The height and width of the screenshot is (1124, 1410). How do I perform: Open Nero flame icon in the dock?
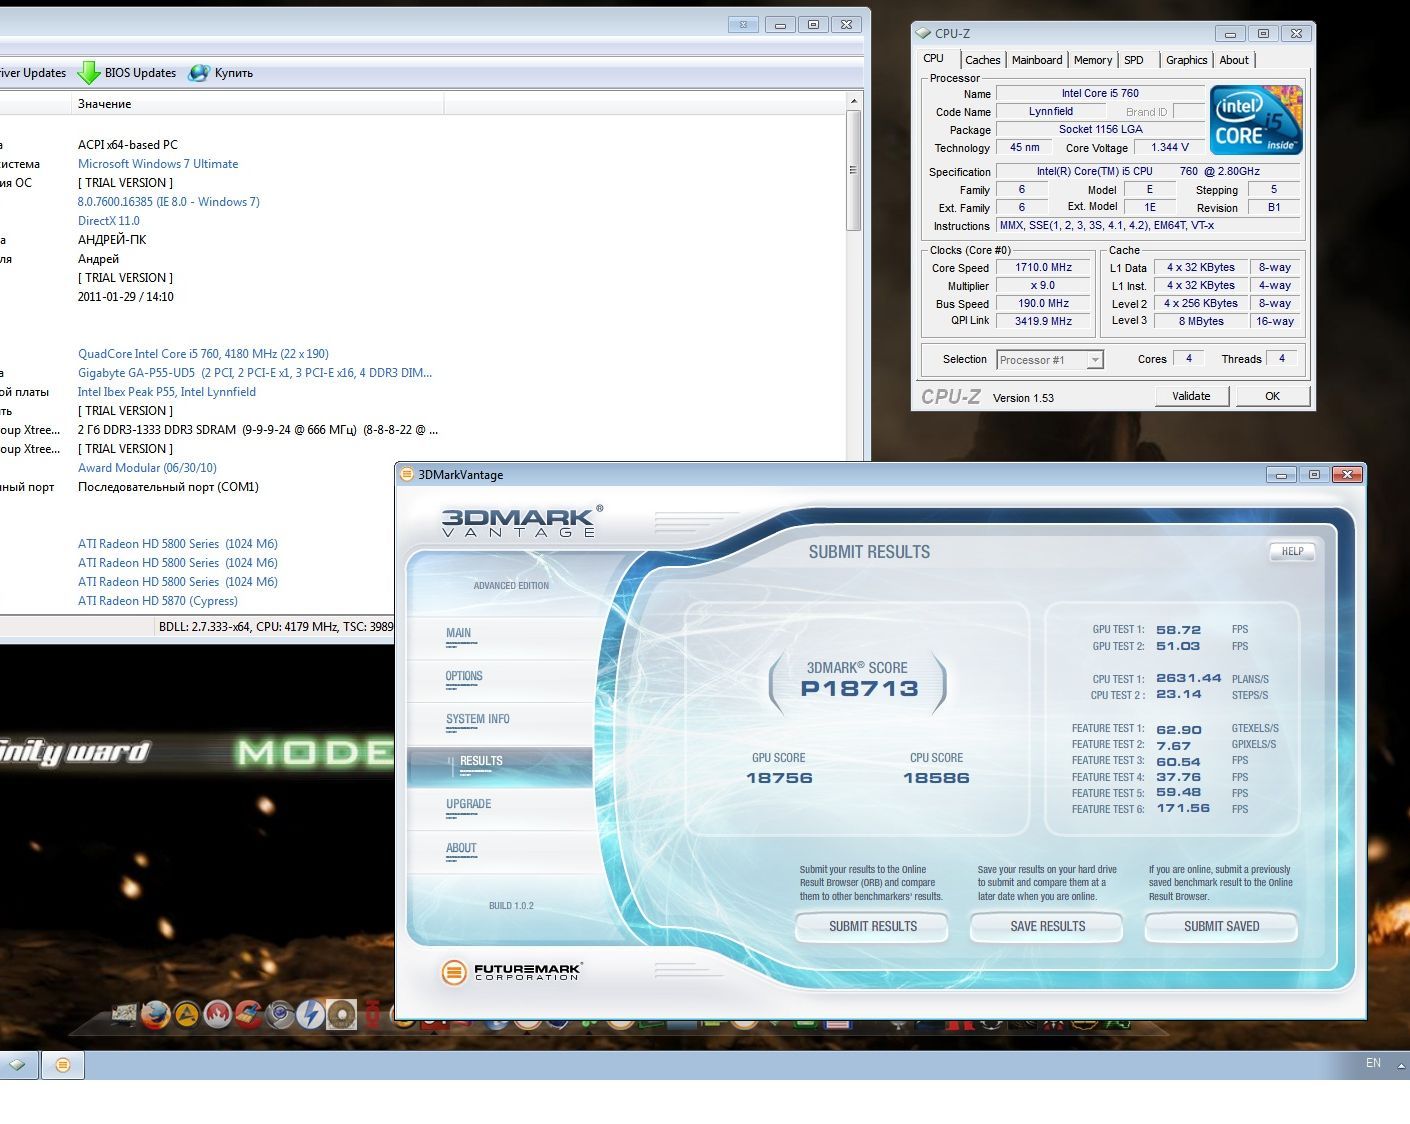(218, 1015)
